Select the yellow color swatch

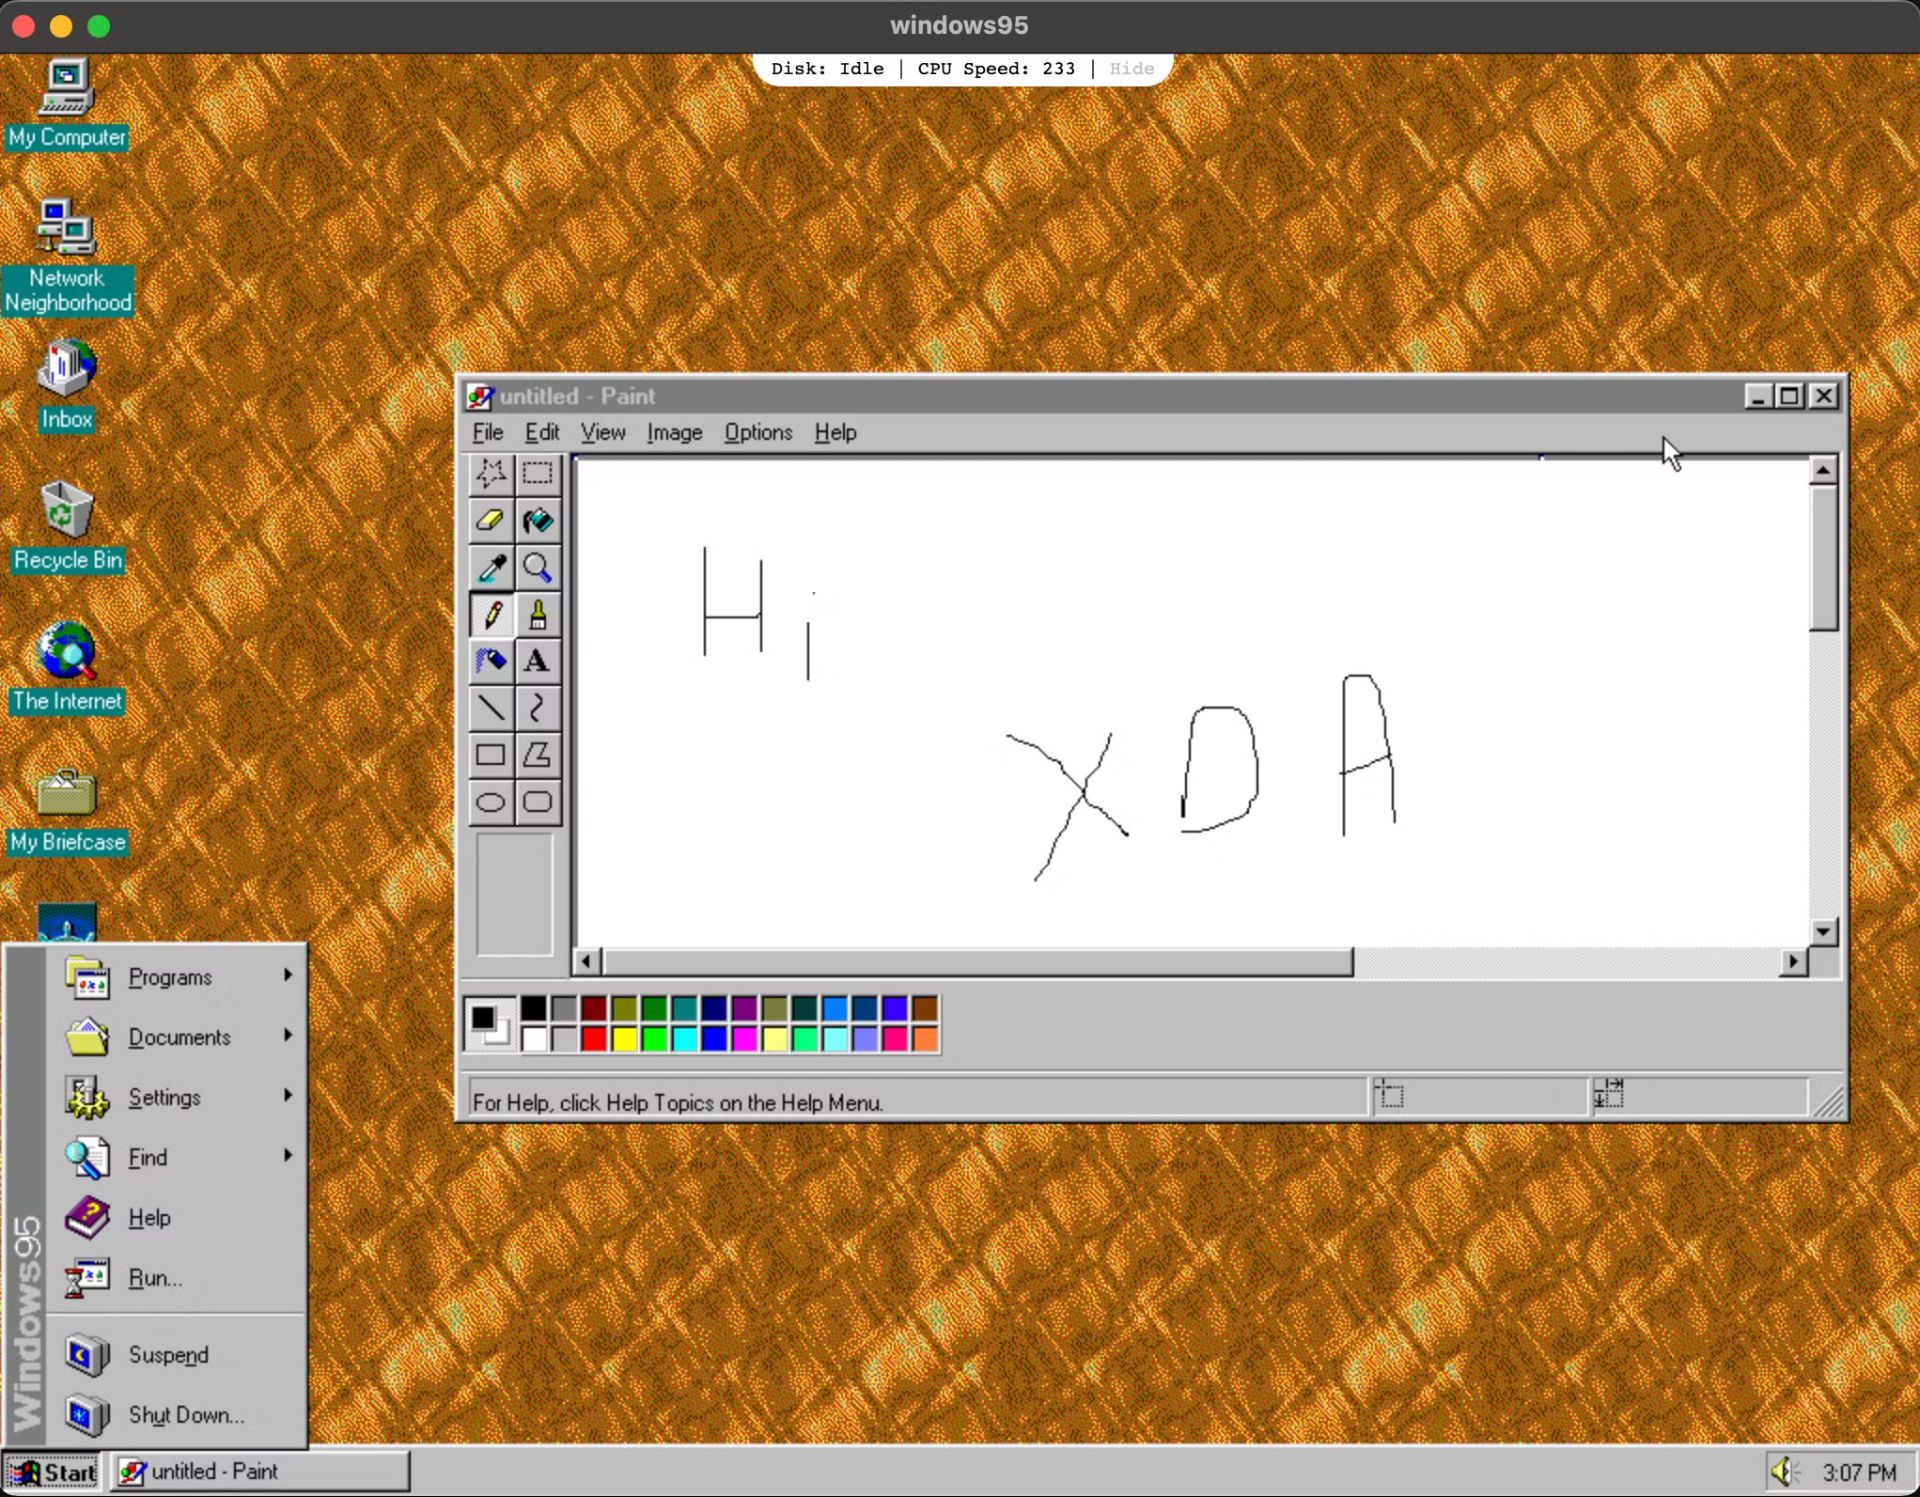(x=624, y=1039)
